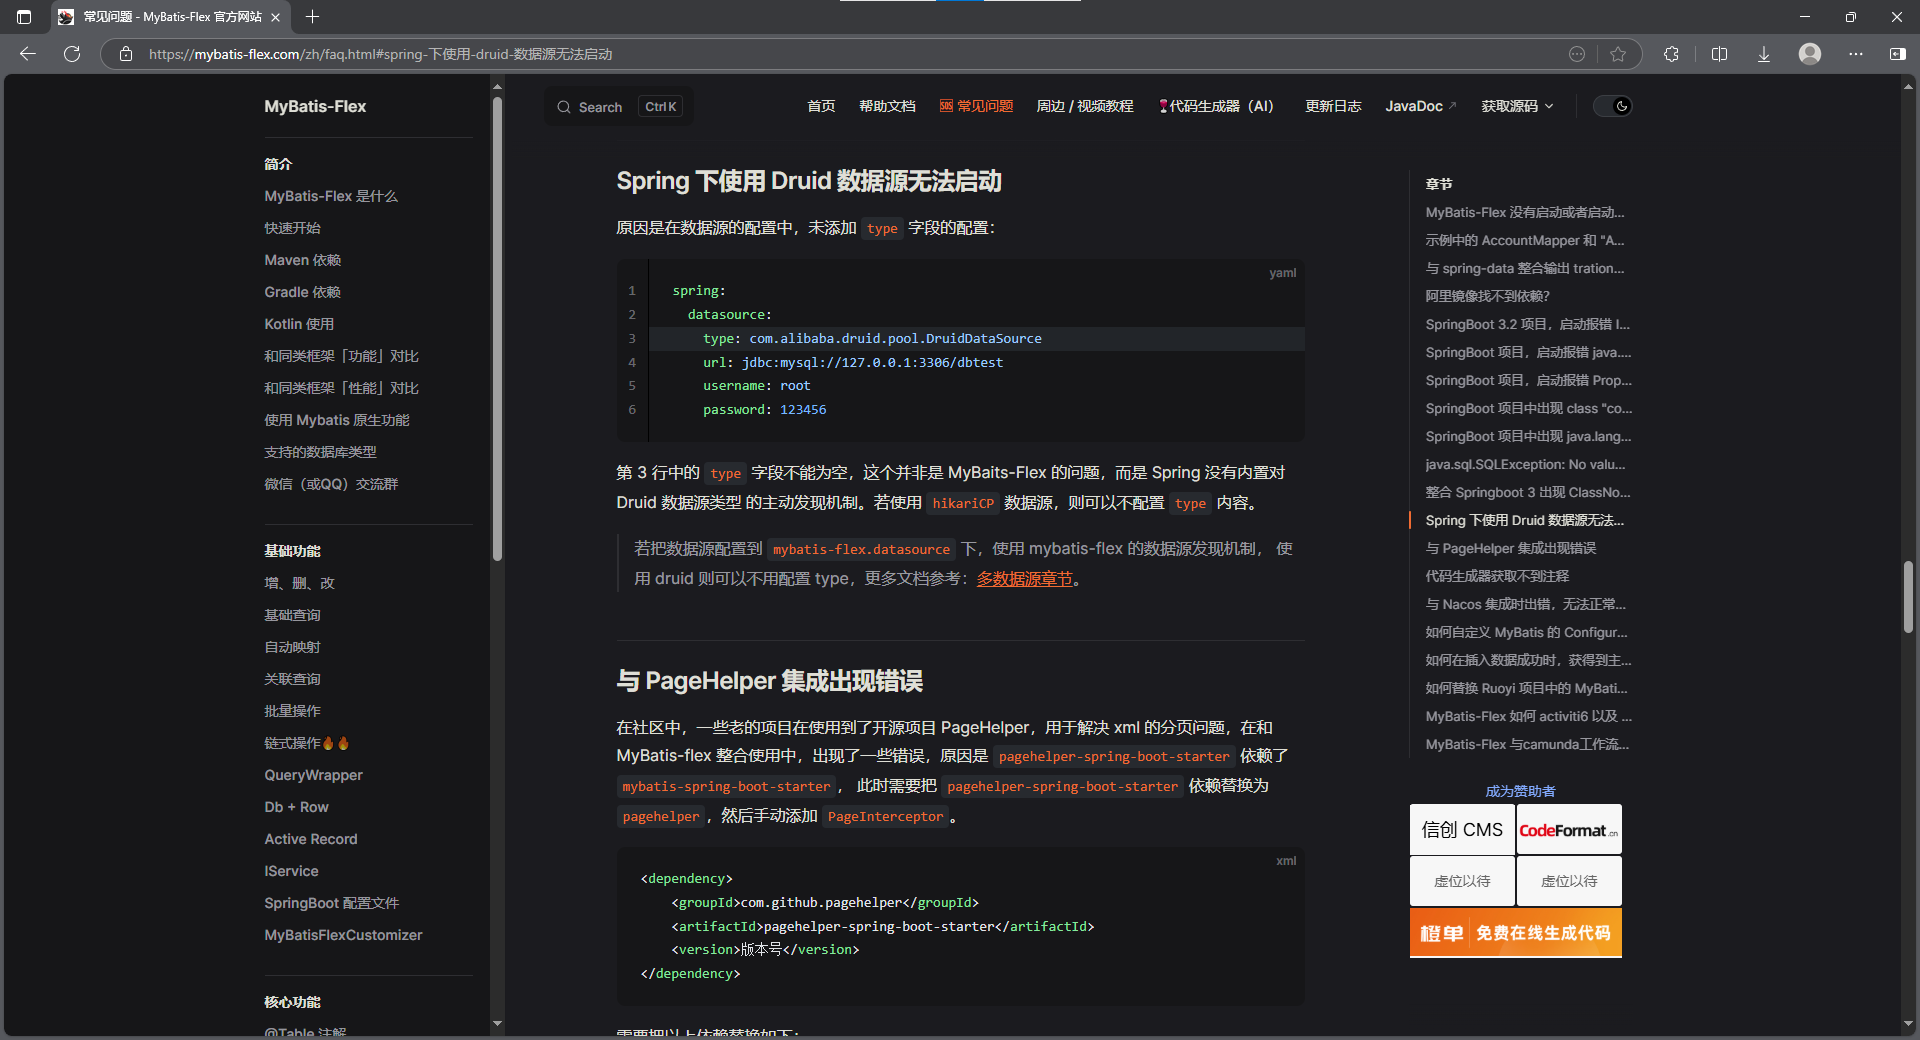Go to MyBatis-Flex home logo
The width and height of the screenshot is (1920, 1040).
(315, 106)
